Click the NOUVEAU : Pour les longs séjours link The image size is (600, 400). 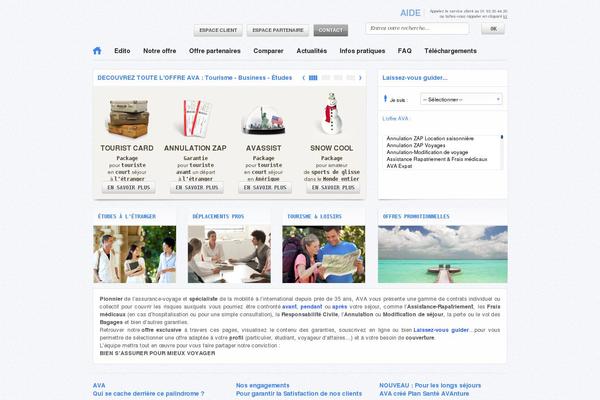pos(430,385)
